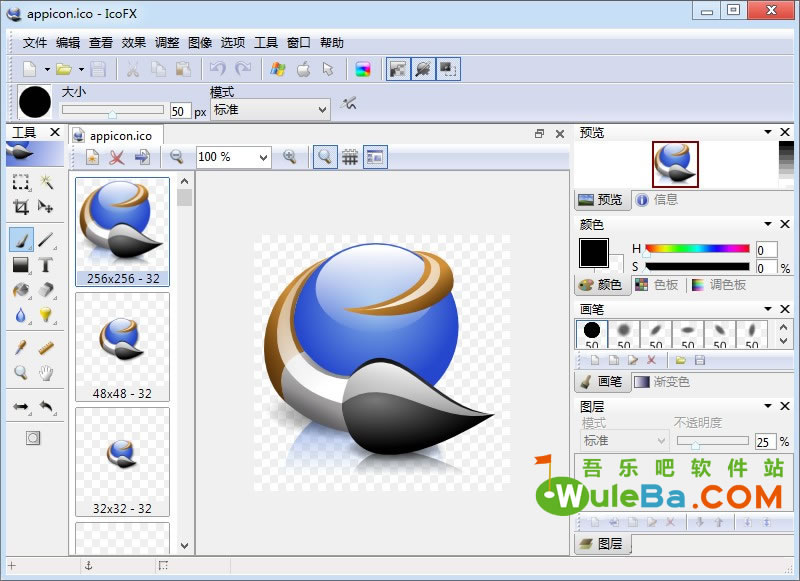The image size is (800, 581).
Task: Activate the brush tool
Action: pyautogui.click(x=21, y=240)
